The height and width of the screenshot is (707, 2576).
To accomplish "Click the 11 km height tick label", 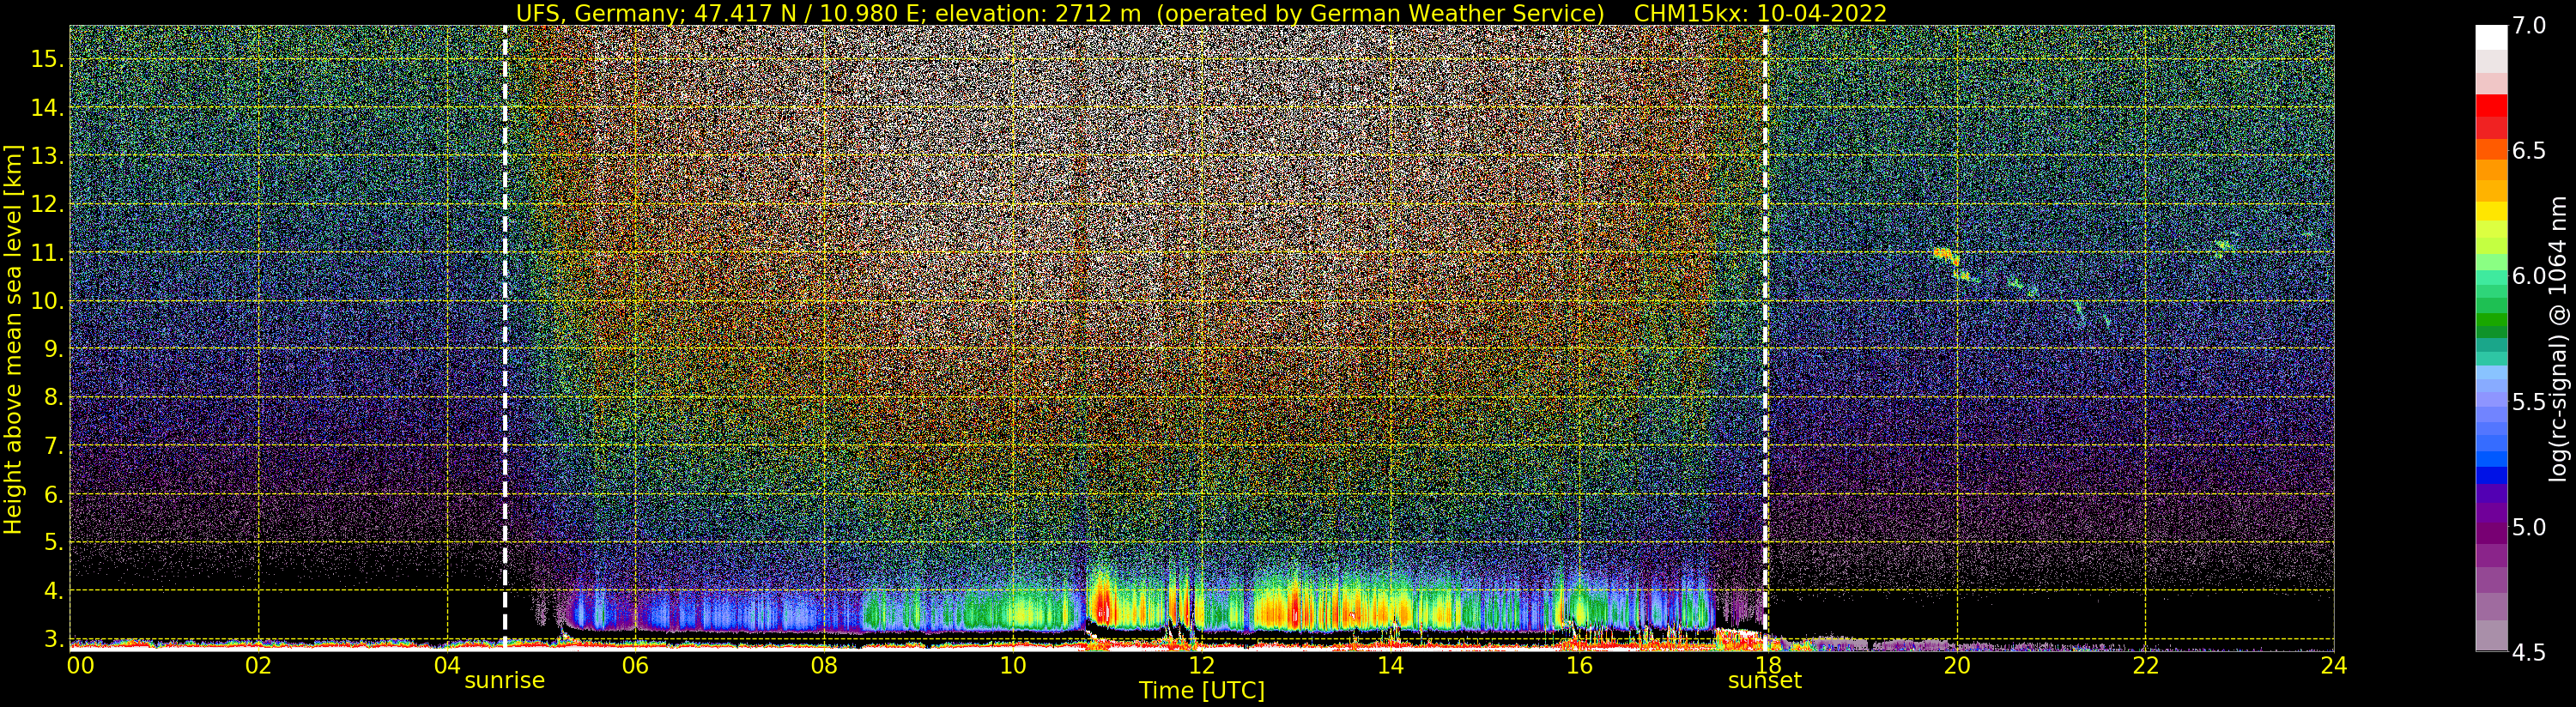I will click(x=46, y=252).
